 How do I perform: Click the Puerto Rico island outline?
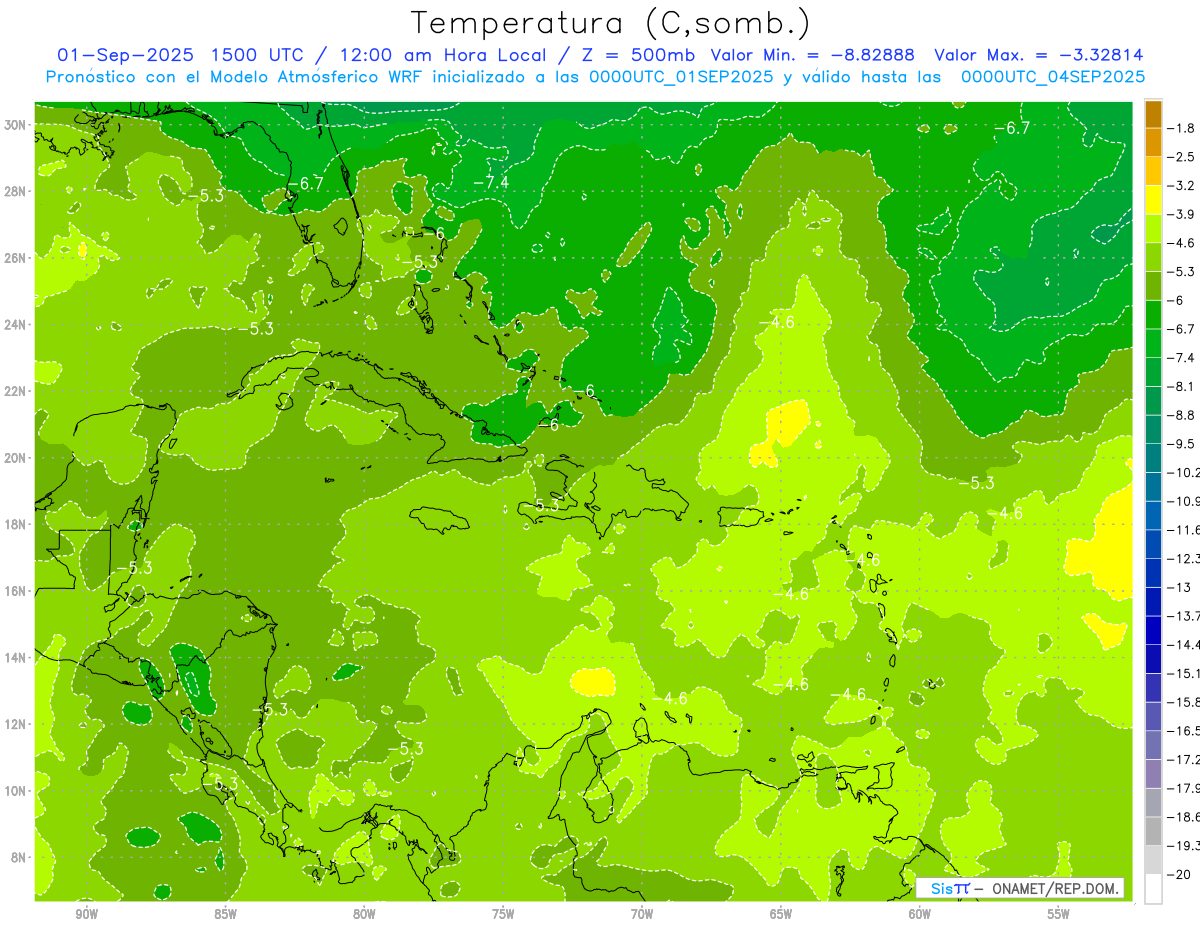tap(740, 516)
